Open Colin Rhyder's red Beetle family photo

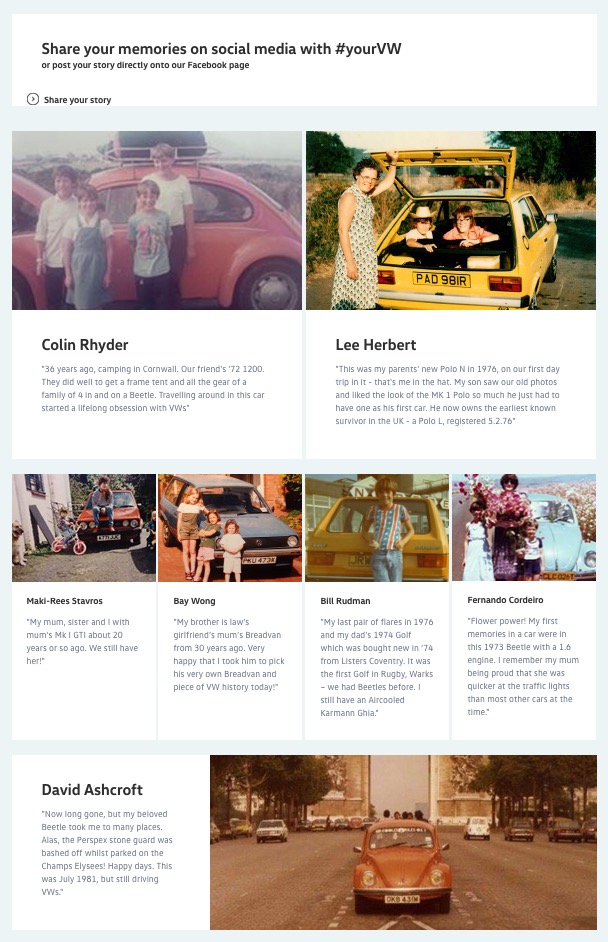pos(157,220)
